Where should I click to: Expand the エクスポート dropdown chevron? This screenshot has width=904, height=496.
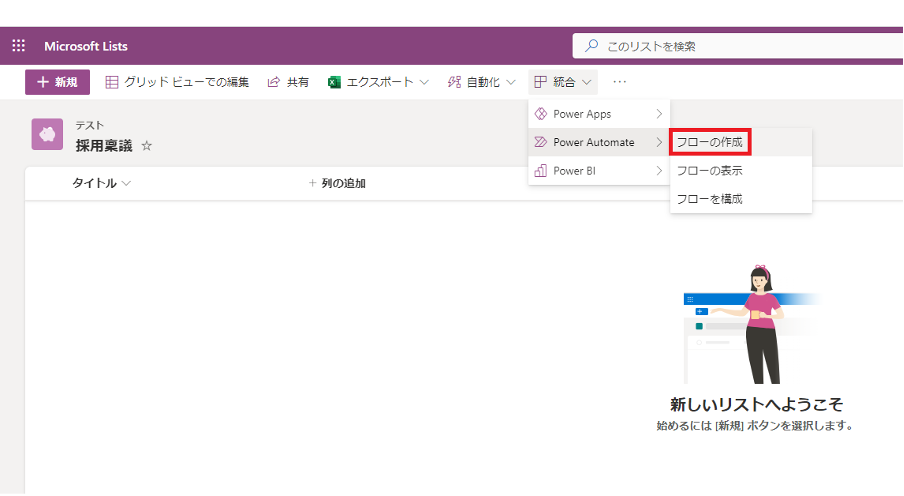tap(424, 82)
